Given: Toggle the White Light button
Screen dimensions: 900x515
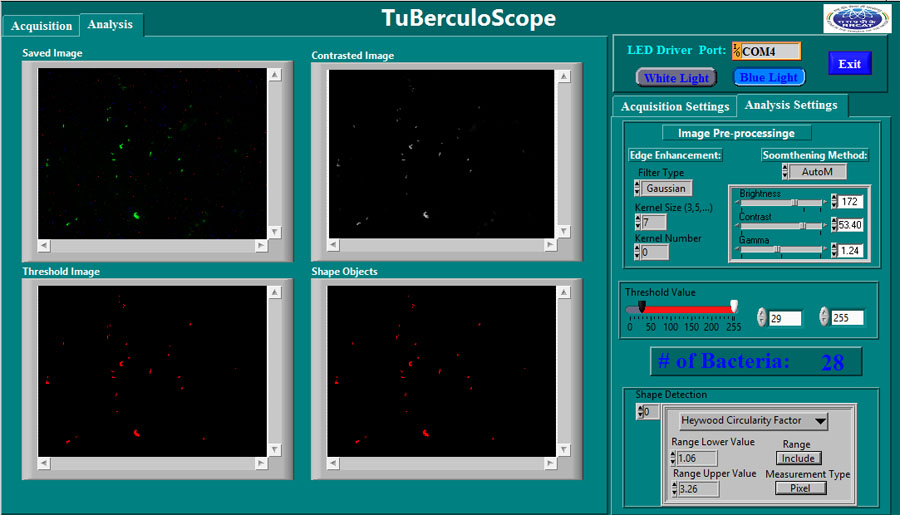Looking at the screenshot, I should pos(676,78).
